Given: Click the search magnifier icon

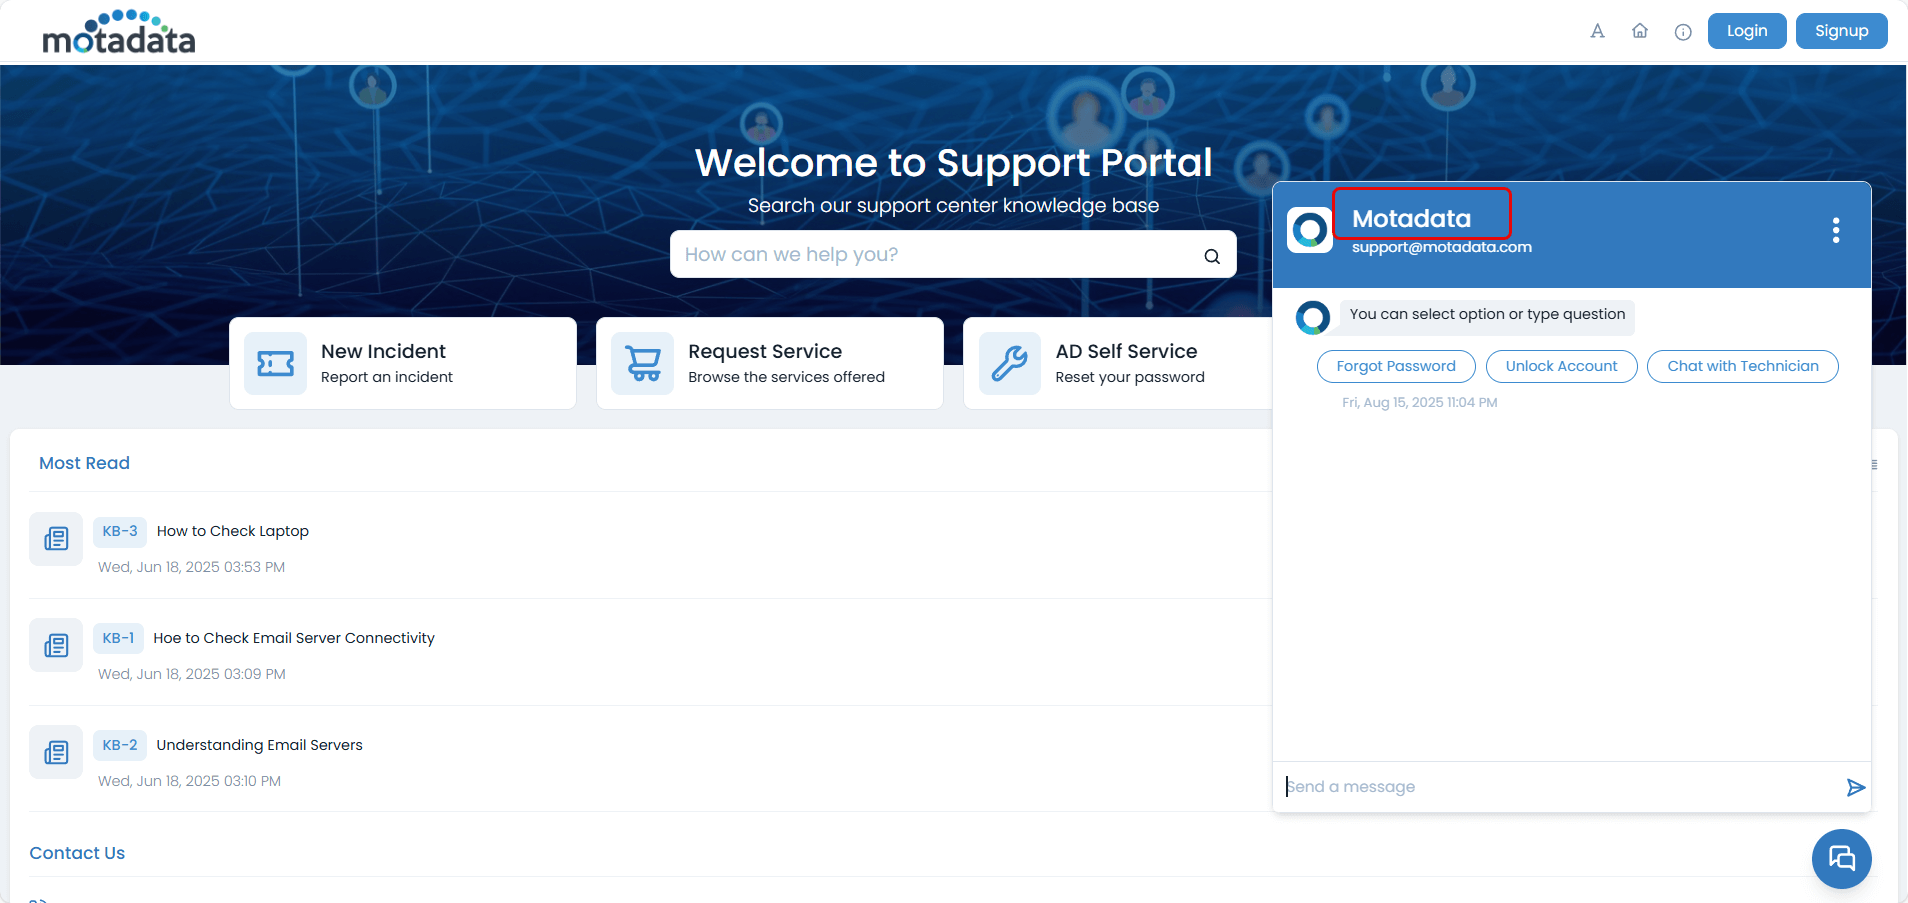Looking at the screenshot, I should tap(1212, 256).
